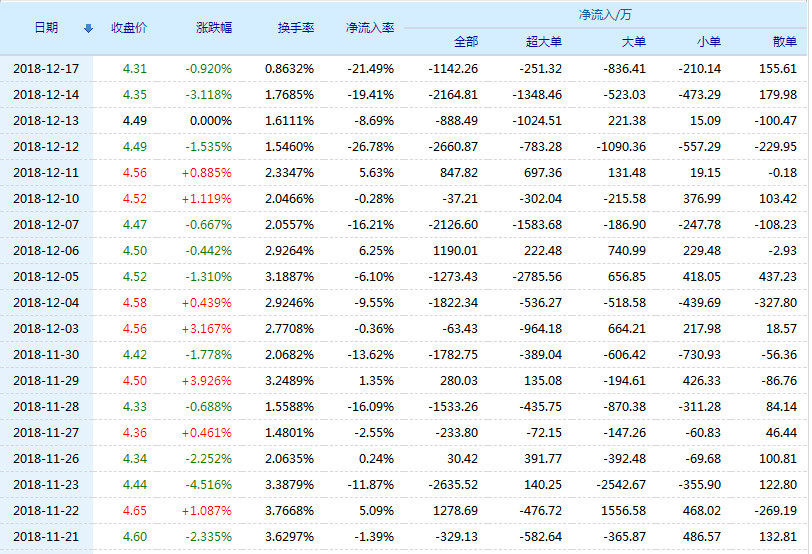Select the date cell 2018-11-22
Viewport: 812px width, 554px height.
[46, 511]
